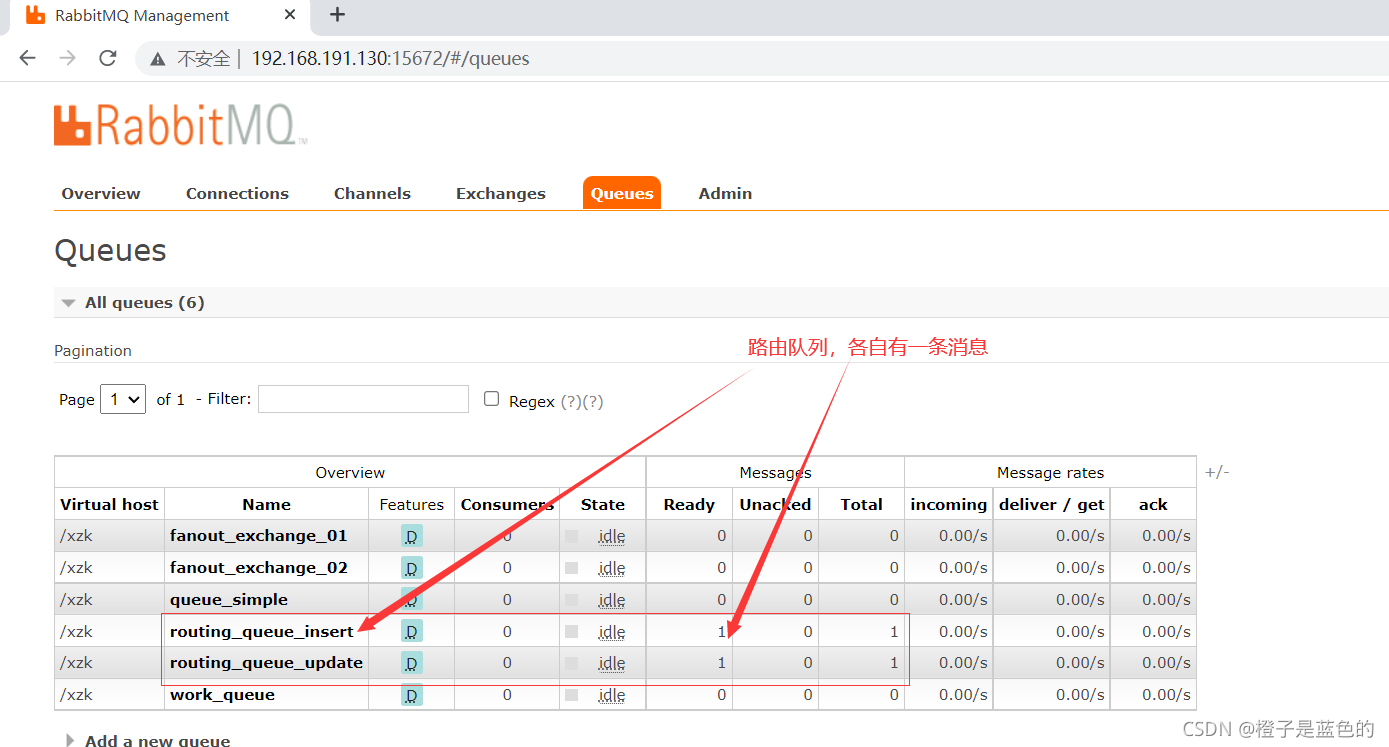Click Total count of routing_queue_insert
This screenshot has width=1389, height=747.
click(895, 632)
